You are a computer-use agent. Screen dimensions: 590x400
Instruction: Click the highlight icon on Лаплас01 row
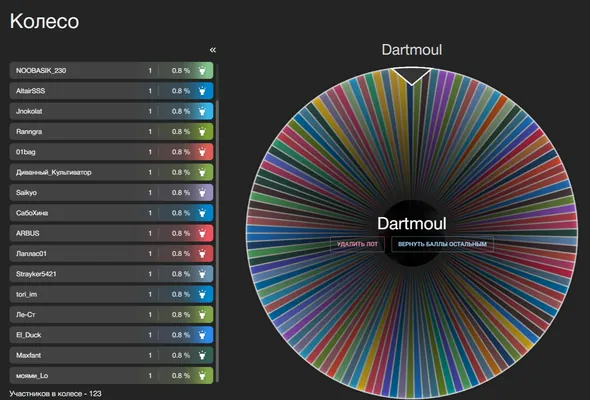pyautogui.click(x=202, y=253)
